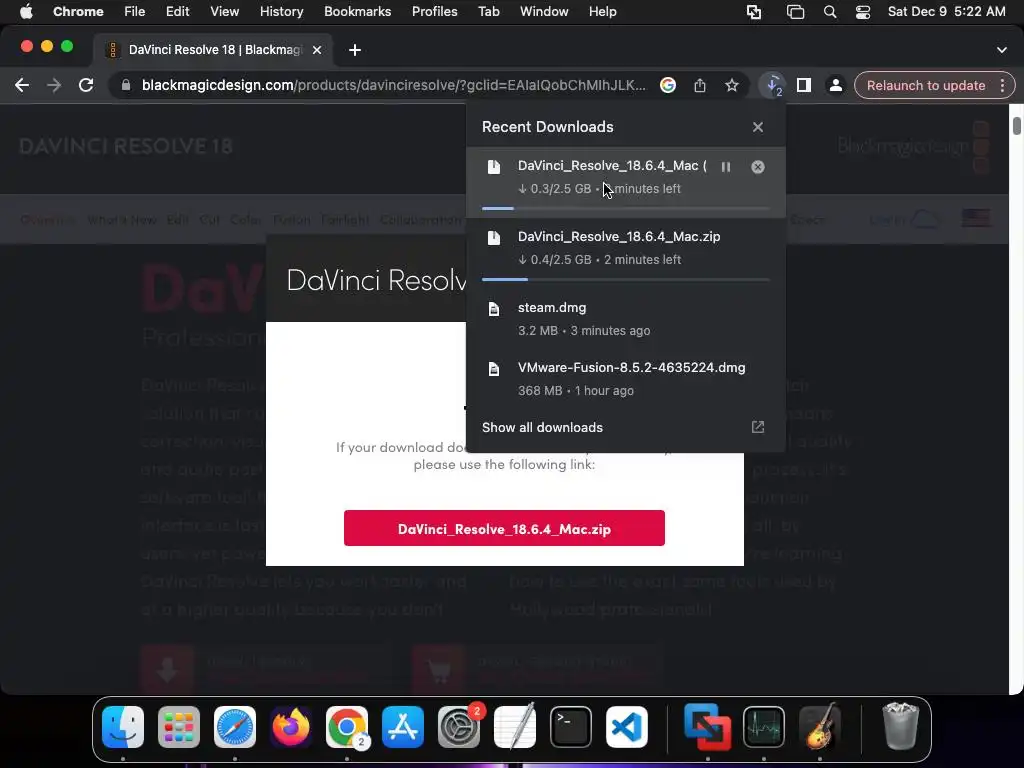The image size is (1024, 768).
Task: Open the Chrome menu in menu bar
Action: [78, 12]
